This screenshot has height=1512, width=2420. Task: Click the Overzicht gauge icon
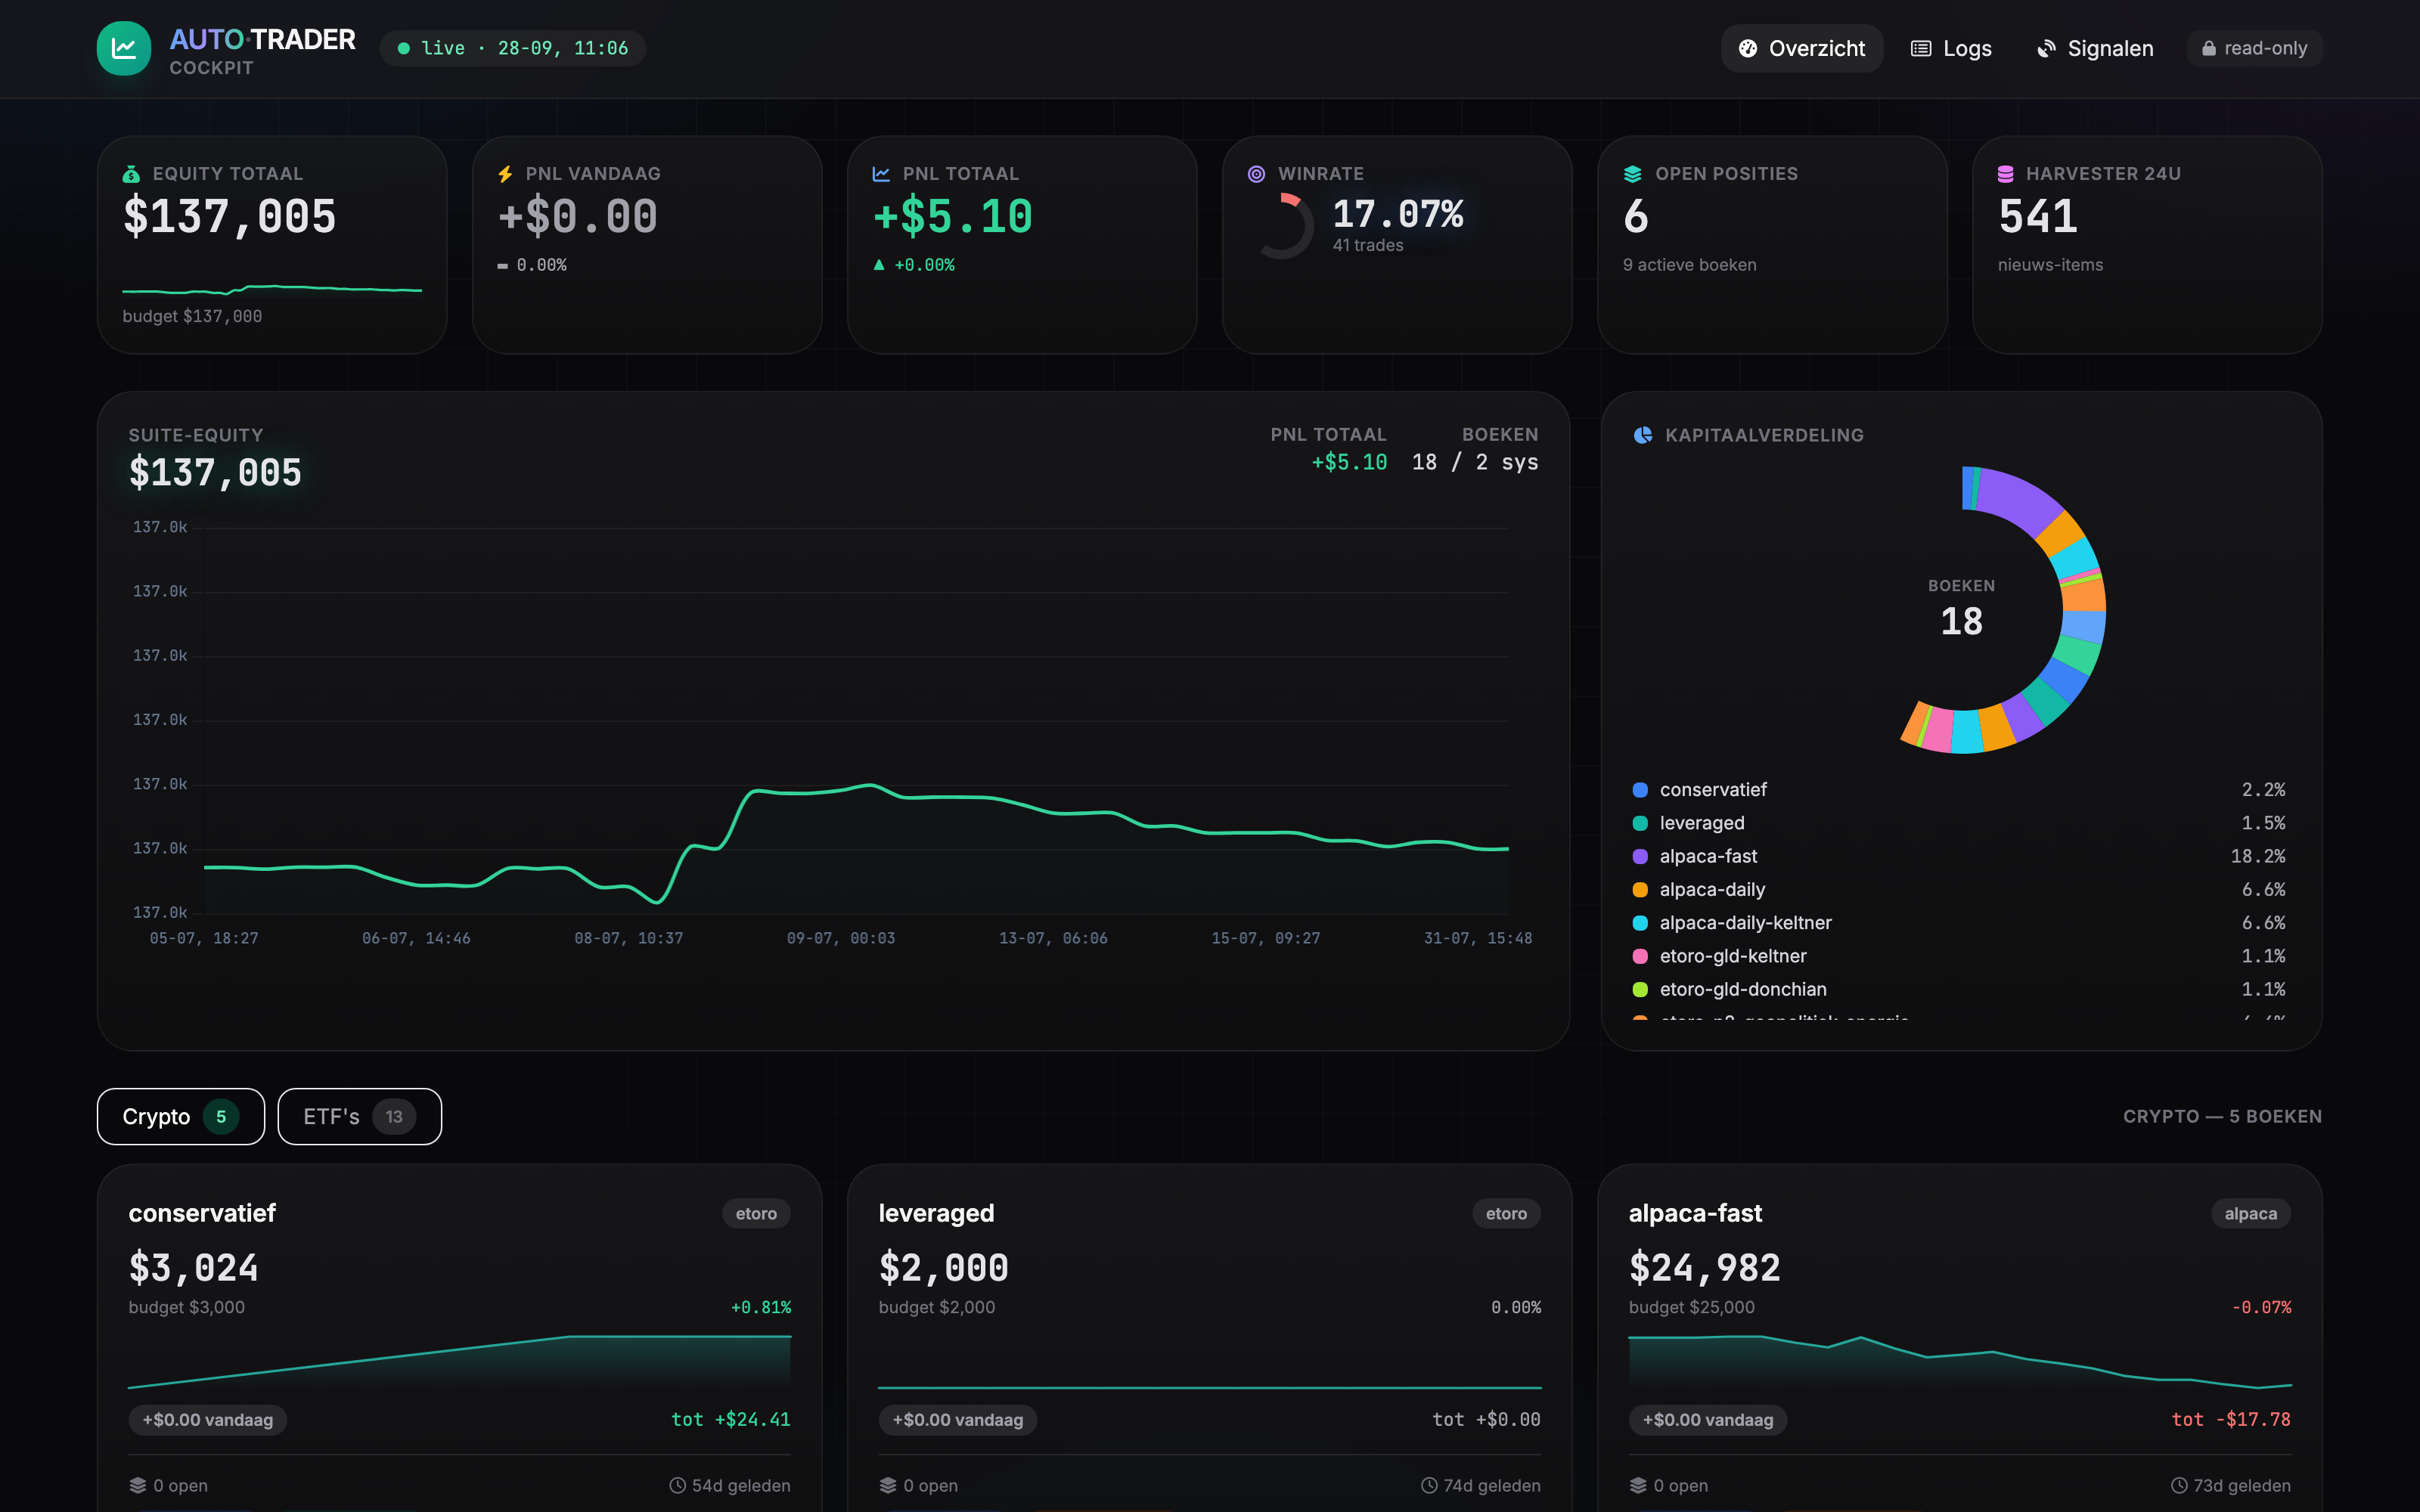(x=1748, y=48)
